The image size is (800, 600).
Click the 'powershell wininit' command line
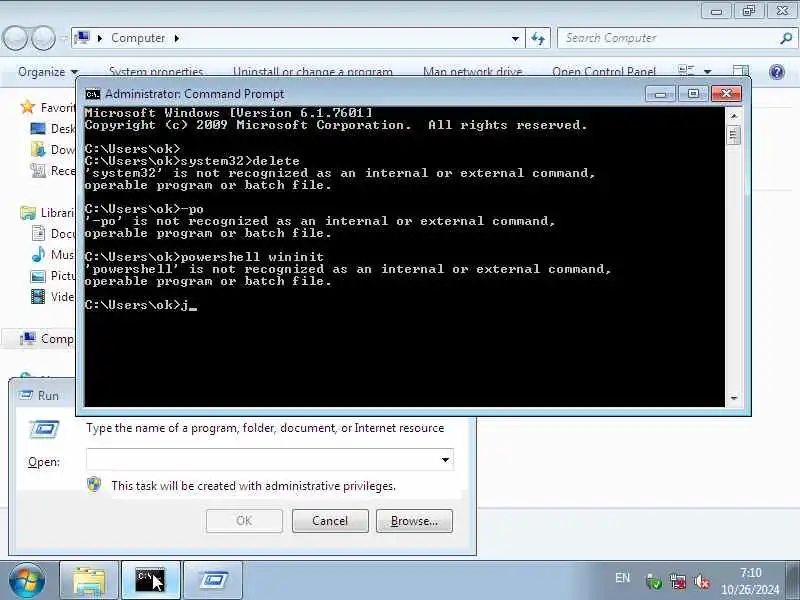204,257
